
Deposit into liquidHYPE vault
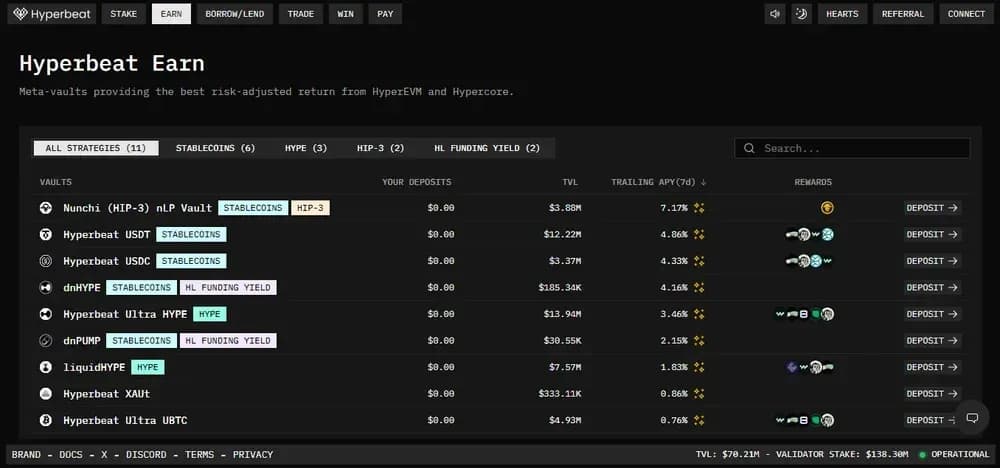(932, 367)
